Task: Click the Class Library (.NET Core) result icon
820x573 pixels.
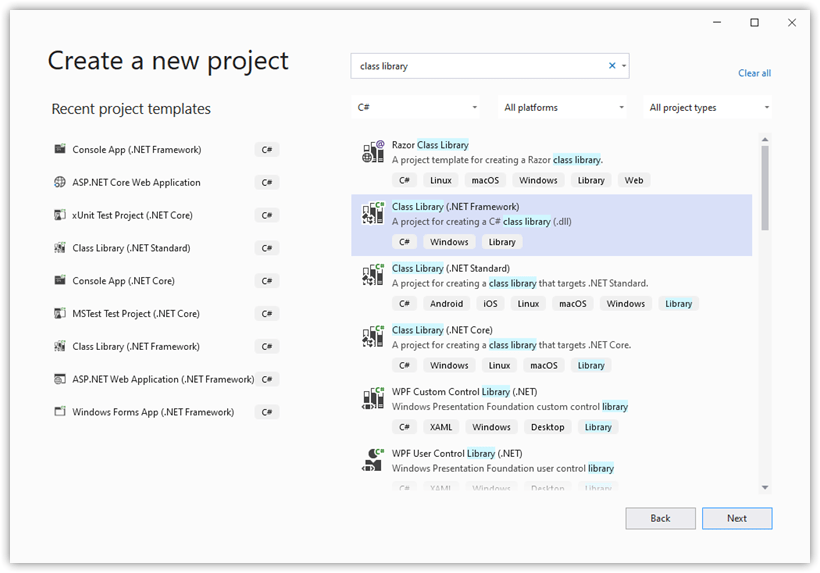Action: point(373,336)
